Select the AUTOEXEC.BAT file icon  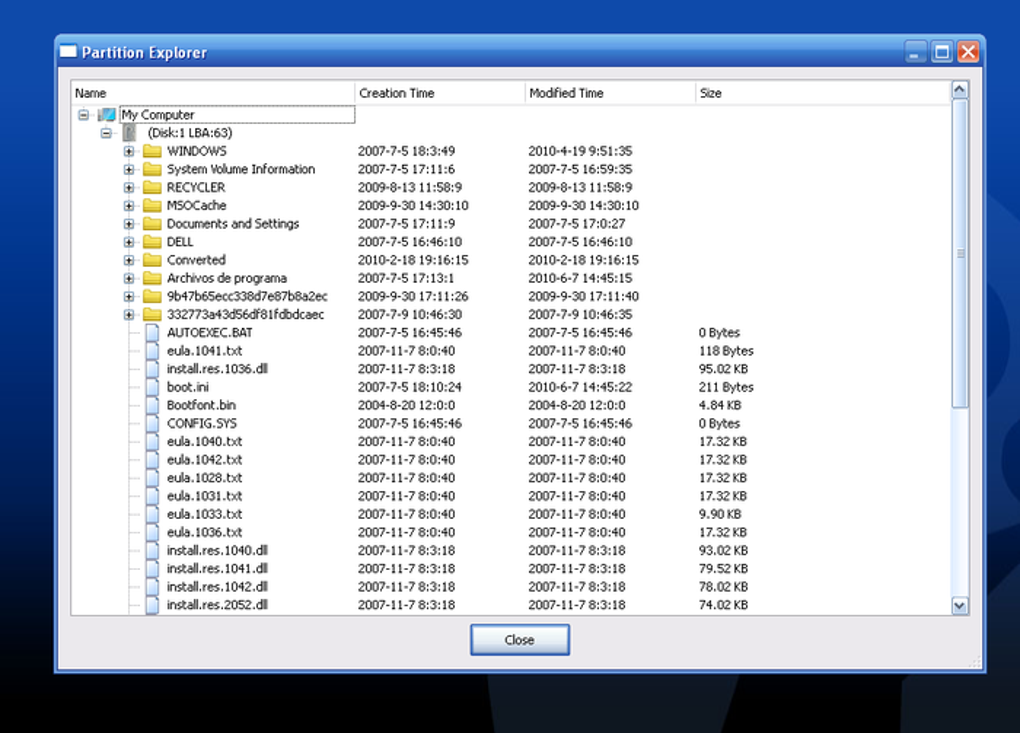click(150, 332)
